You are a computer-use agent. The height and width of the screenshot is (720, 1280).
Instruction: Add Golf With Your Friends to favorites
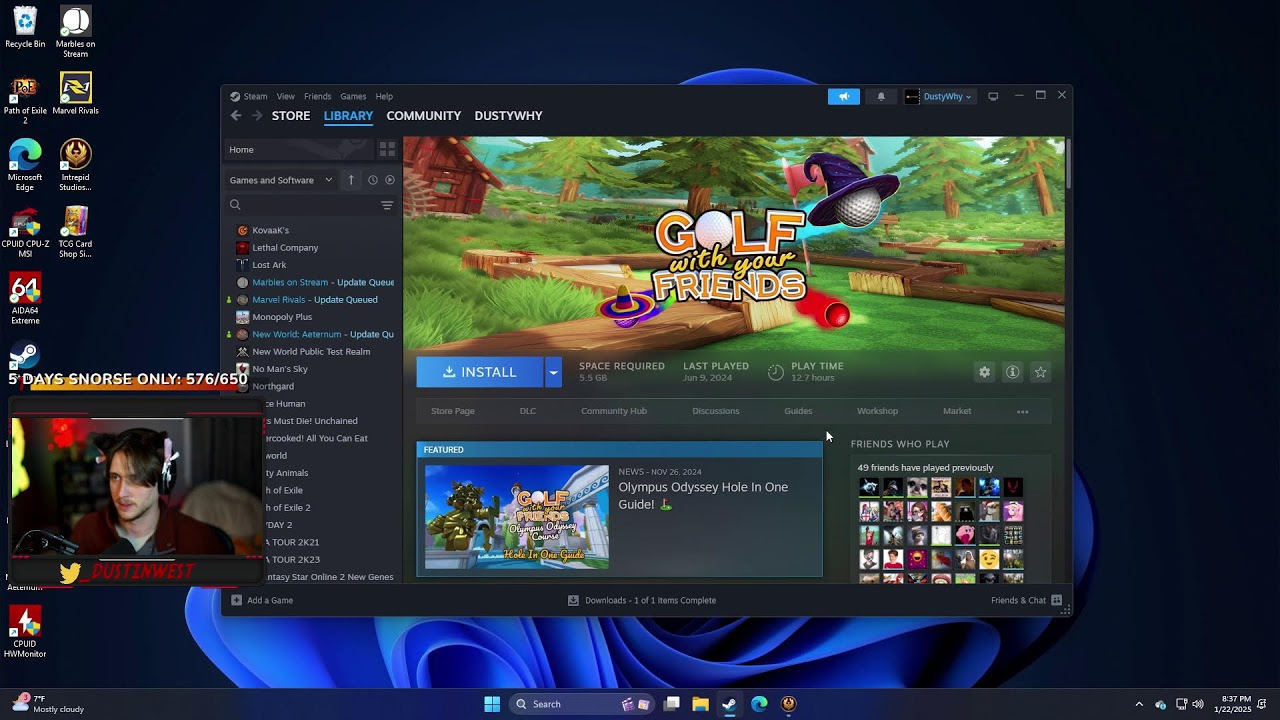(x=1040, y=372)
